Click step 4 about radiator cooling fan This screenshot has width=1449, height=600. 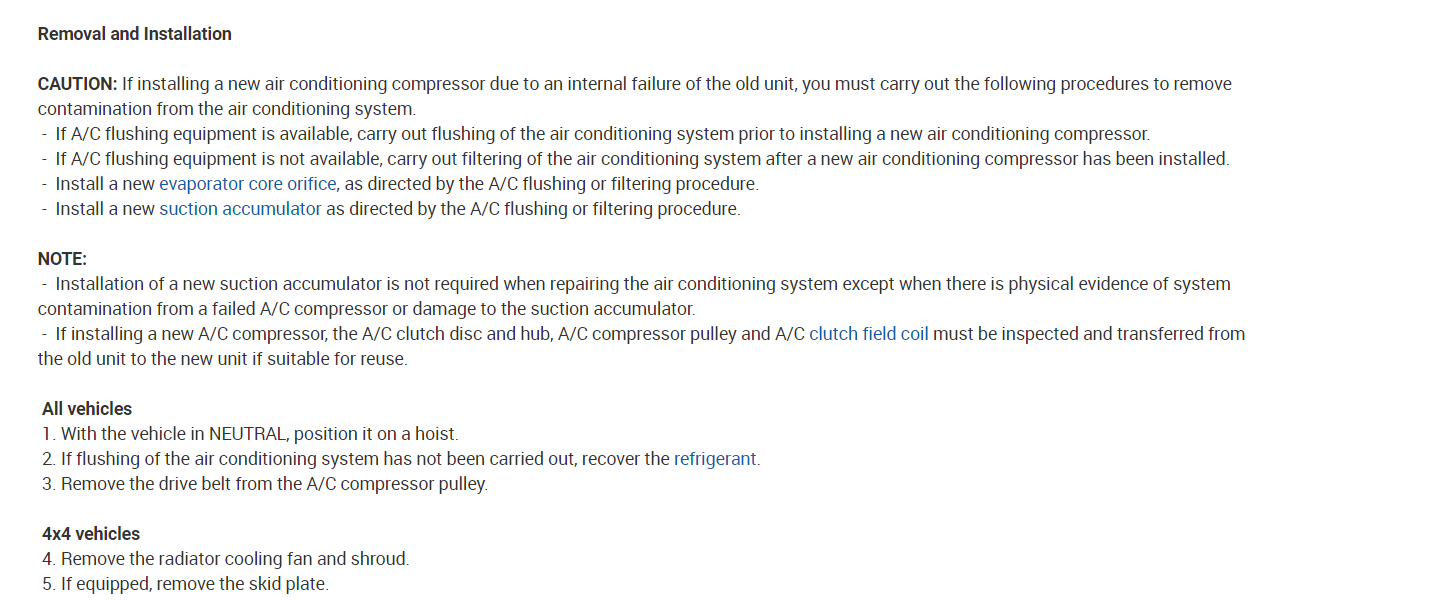click(x=226, y=559)
